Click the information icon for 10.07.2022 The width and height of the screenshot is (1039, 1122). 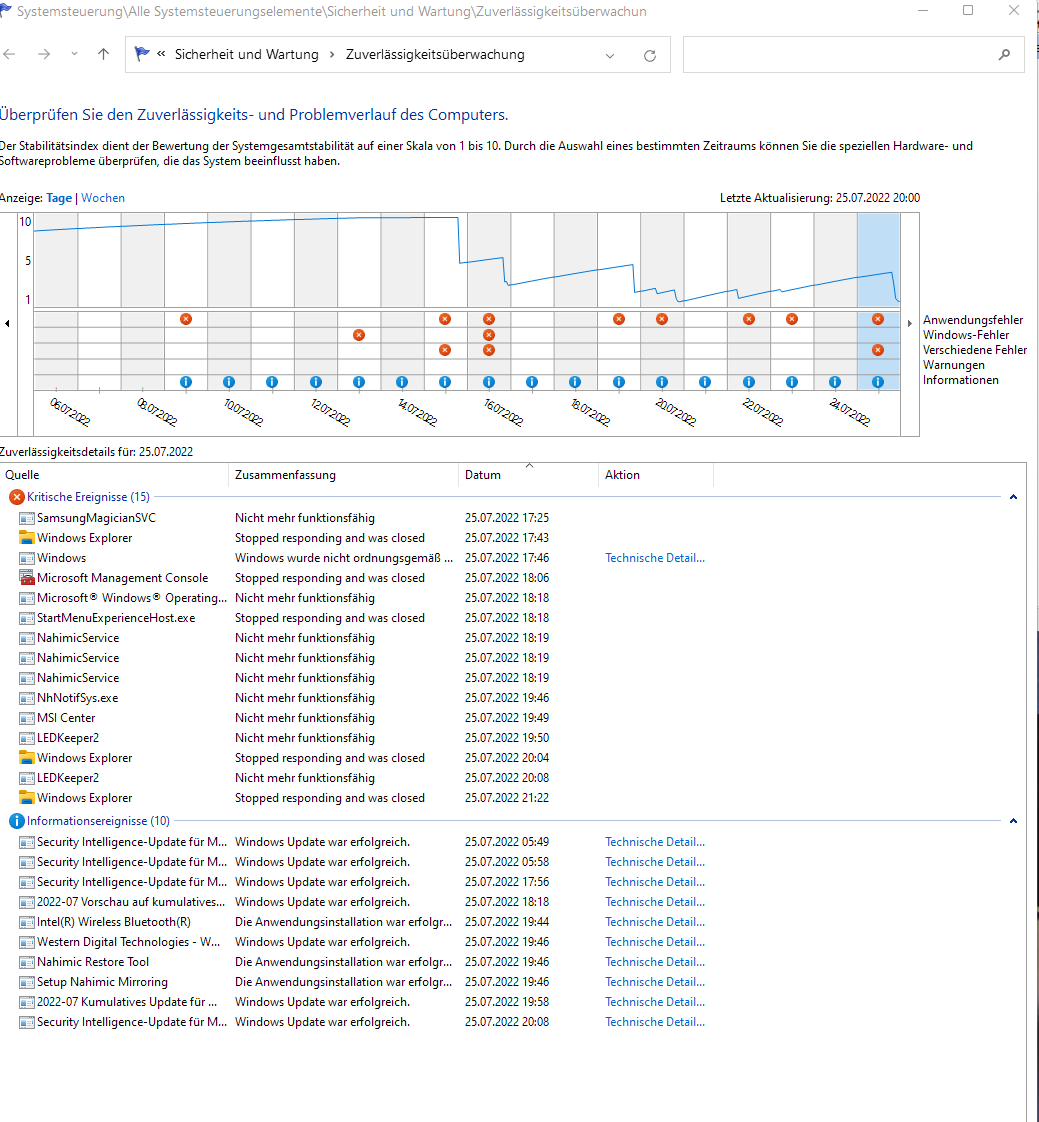(229, 382)
